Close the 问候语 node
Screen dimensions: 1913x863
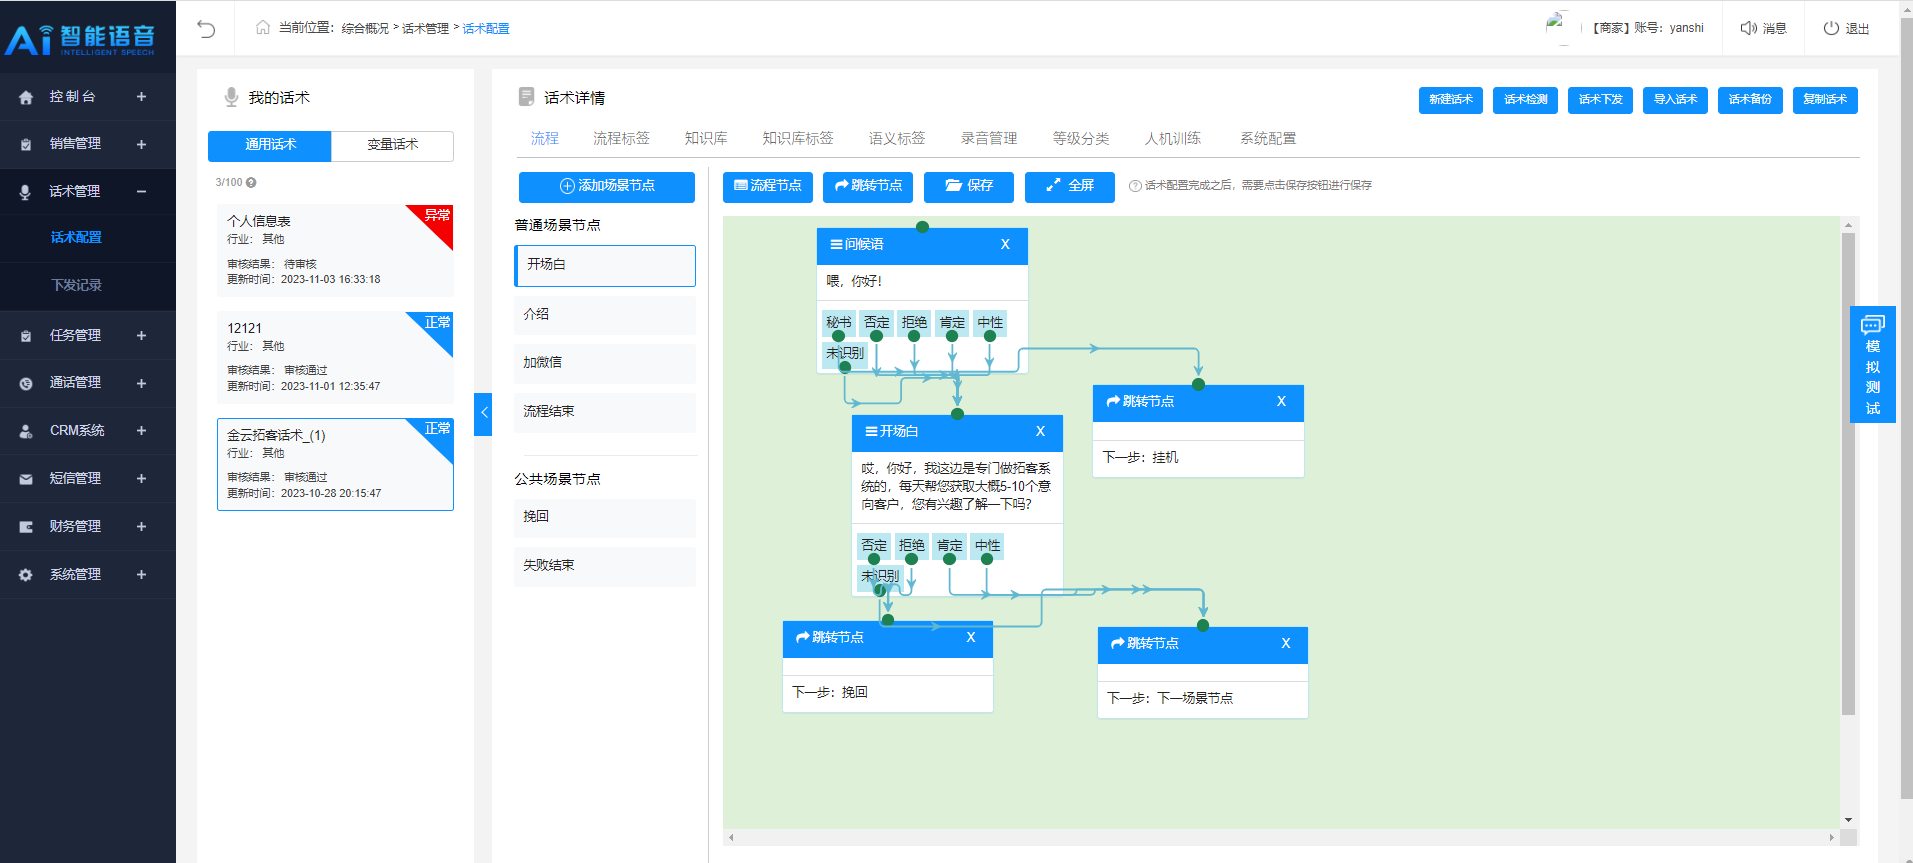pyautogui.click(x=1005, y=244)
